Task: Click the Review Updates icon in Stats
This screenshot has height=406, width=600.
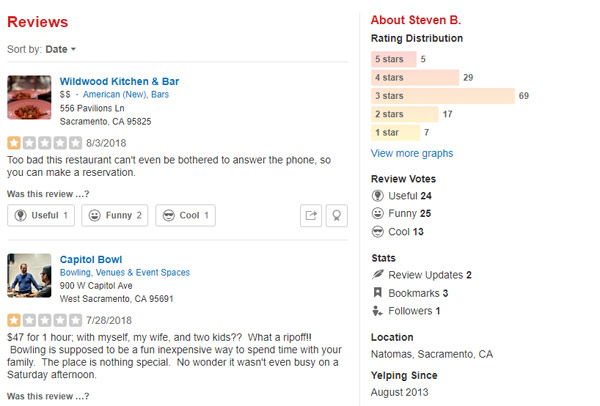Action: tap(378, 275)
